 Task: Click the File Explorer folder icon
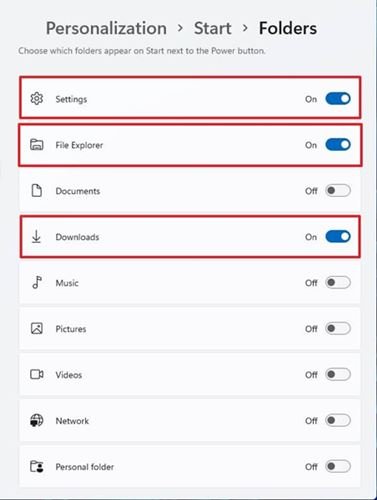coord(37,145)
